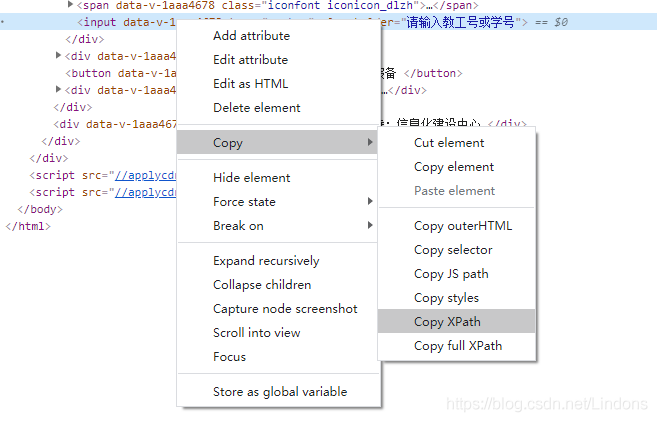Choose Add attribute from context menu
657x422 pixels.
(251, 36)
